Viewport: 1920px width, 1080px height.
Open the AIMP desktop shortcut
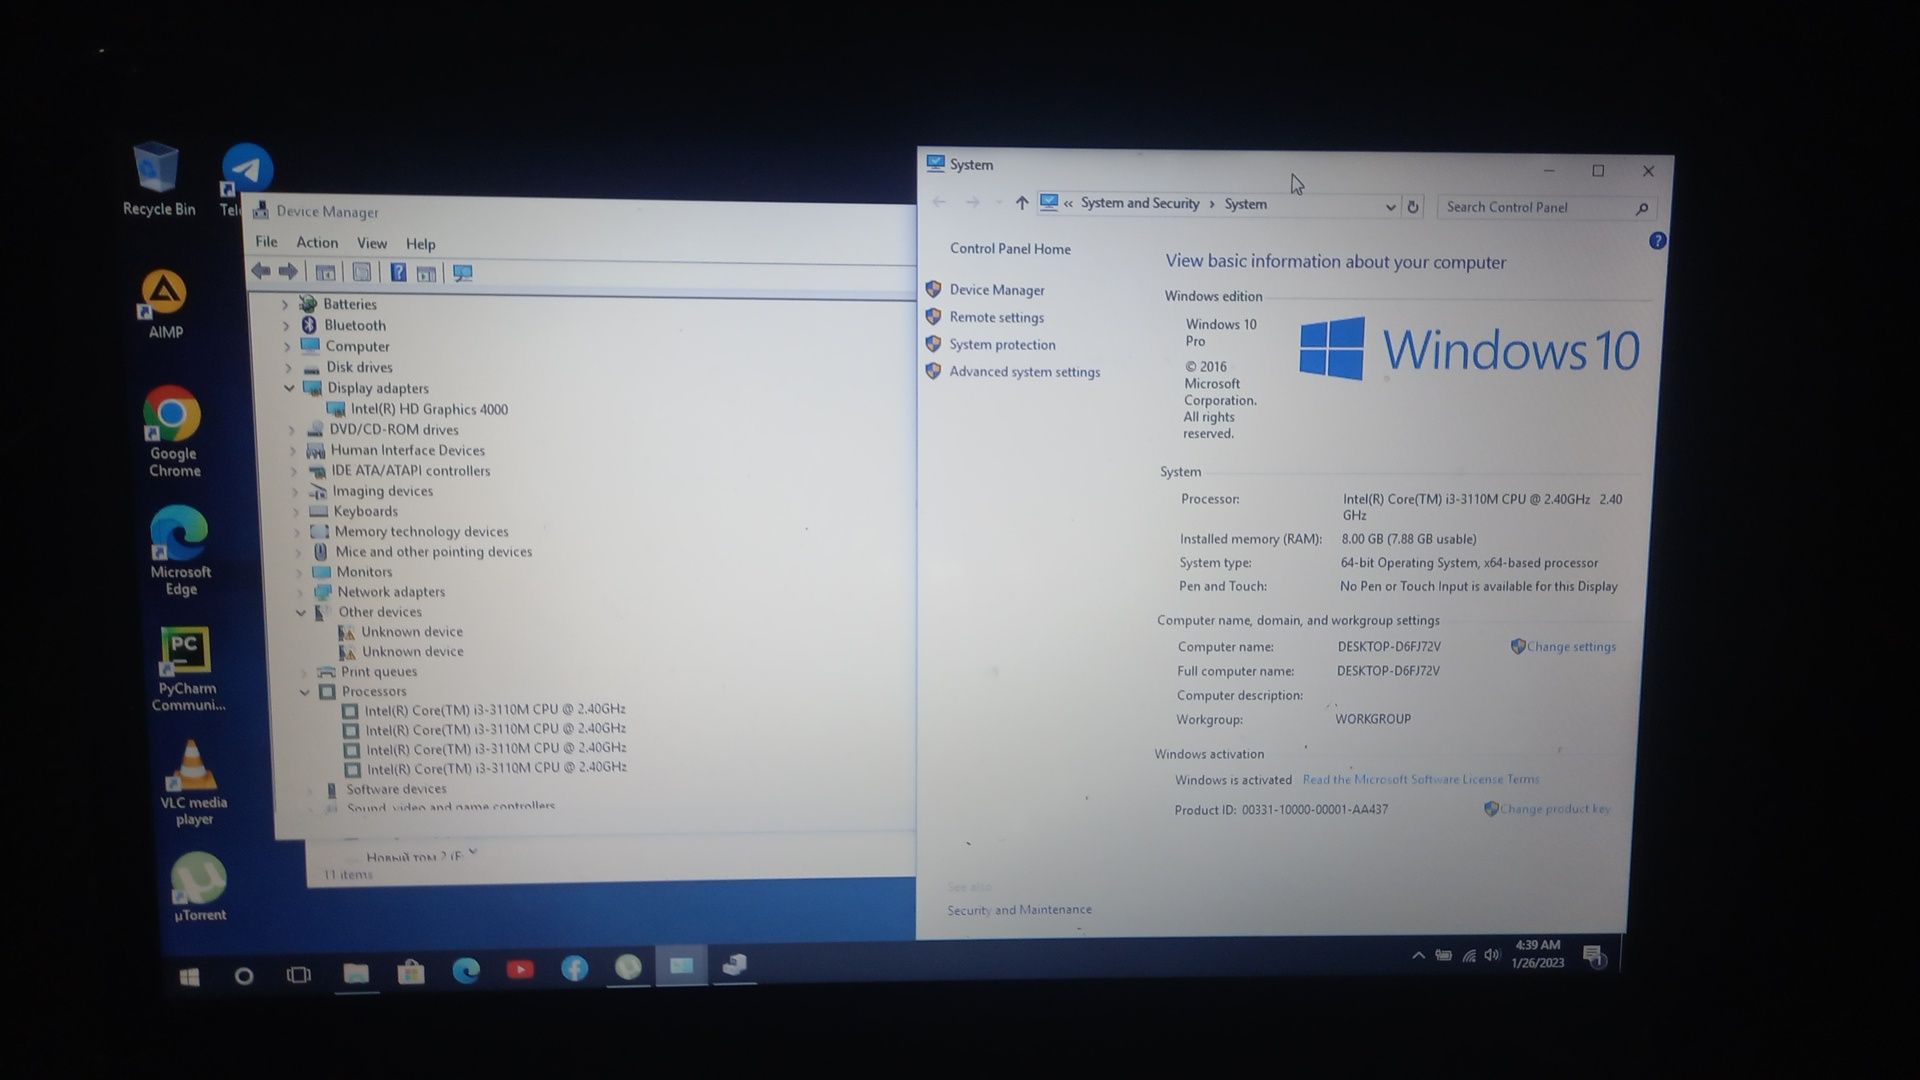pos(165,304)
